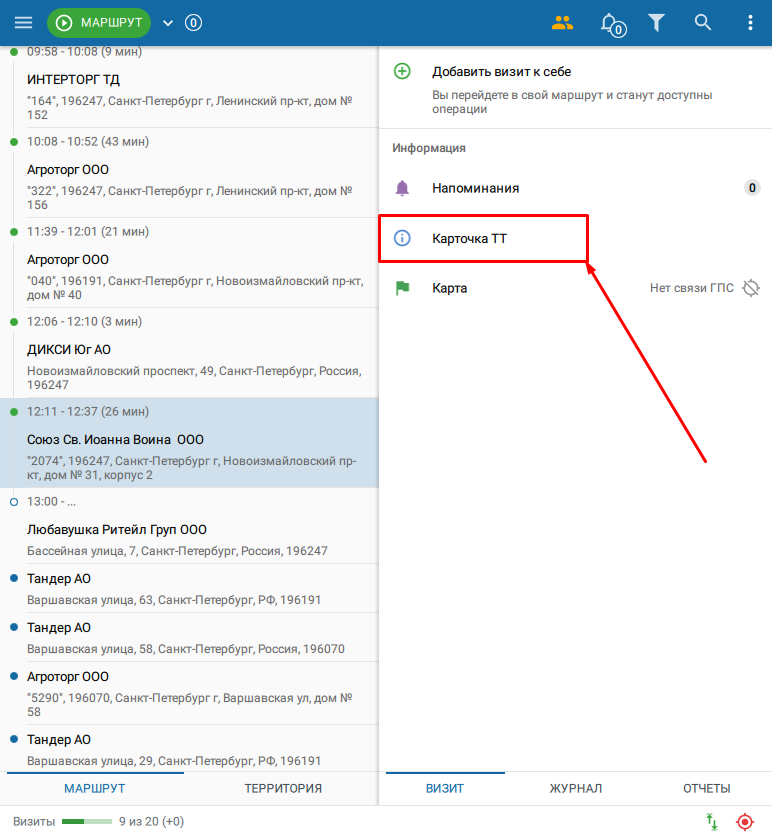
Task: Open the notifications bell with zero badge
Action: (613, 24)
